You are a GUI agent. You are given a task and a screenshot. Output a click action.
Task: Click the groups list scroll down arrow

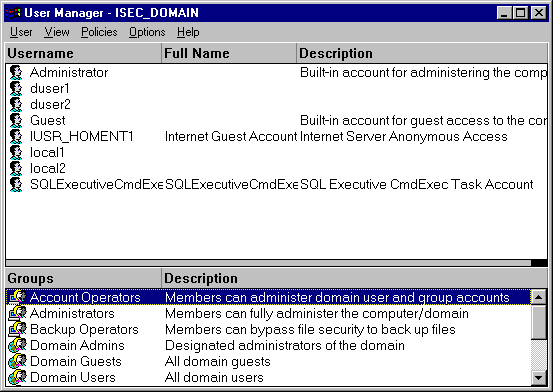point(539,378)
